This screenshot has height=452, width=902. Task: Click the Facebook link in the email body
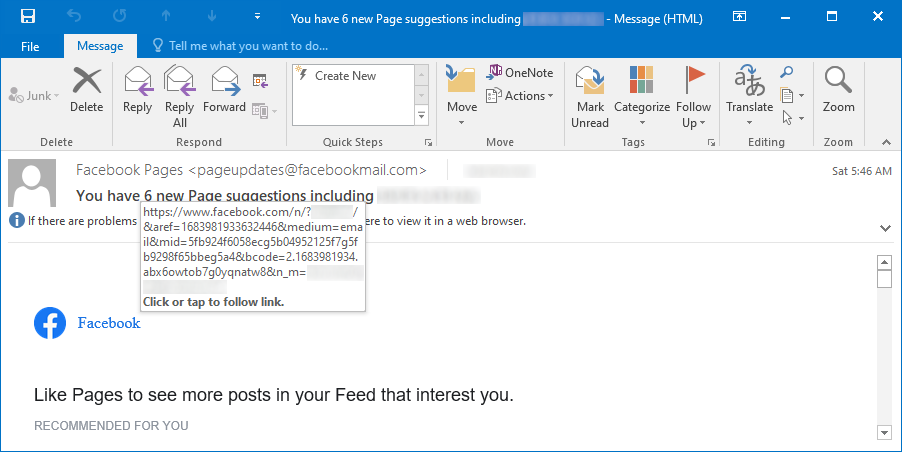[109, 323]
